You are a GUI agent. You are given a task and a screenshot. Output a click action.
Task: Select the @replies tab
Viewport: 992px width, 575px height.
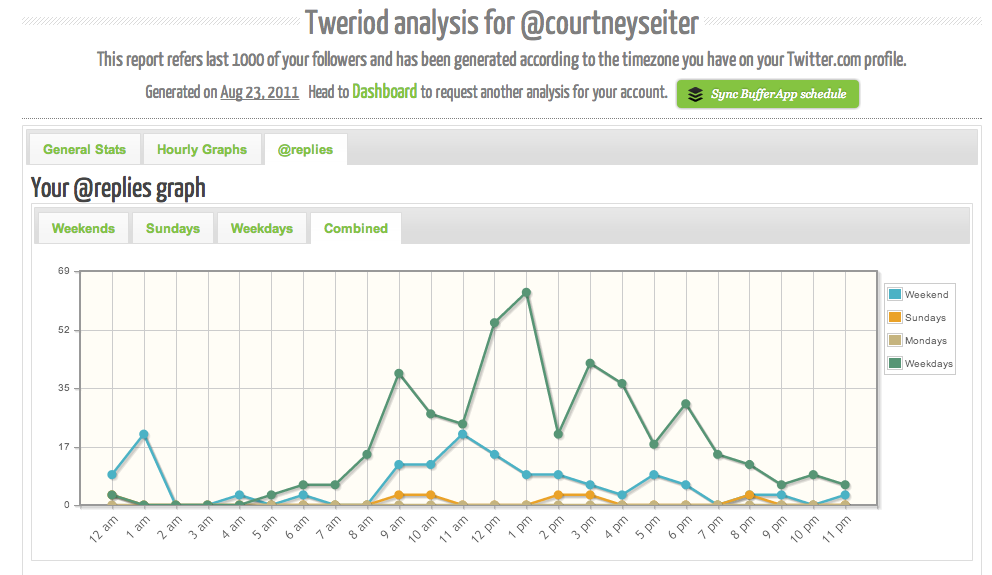point(305,149)
